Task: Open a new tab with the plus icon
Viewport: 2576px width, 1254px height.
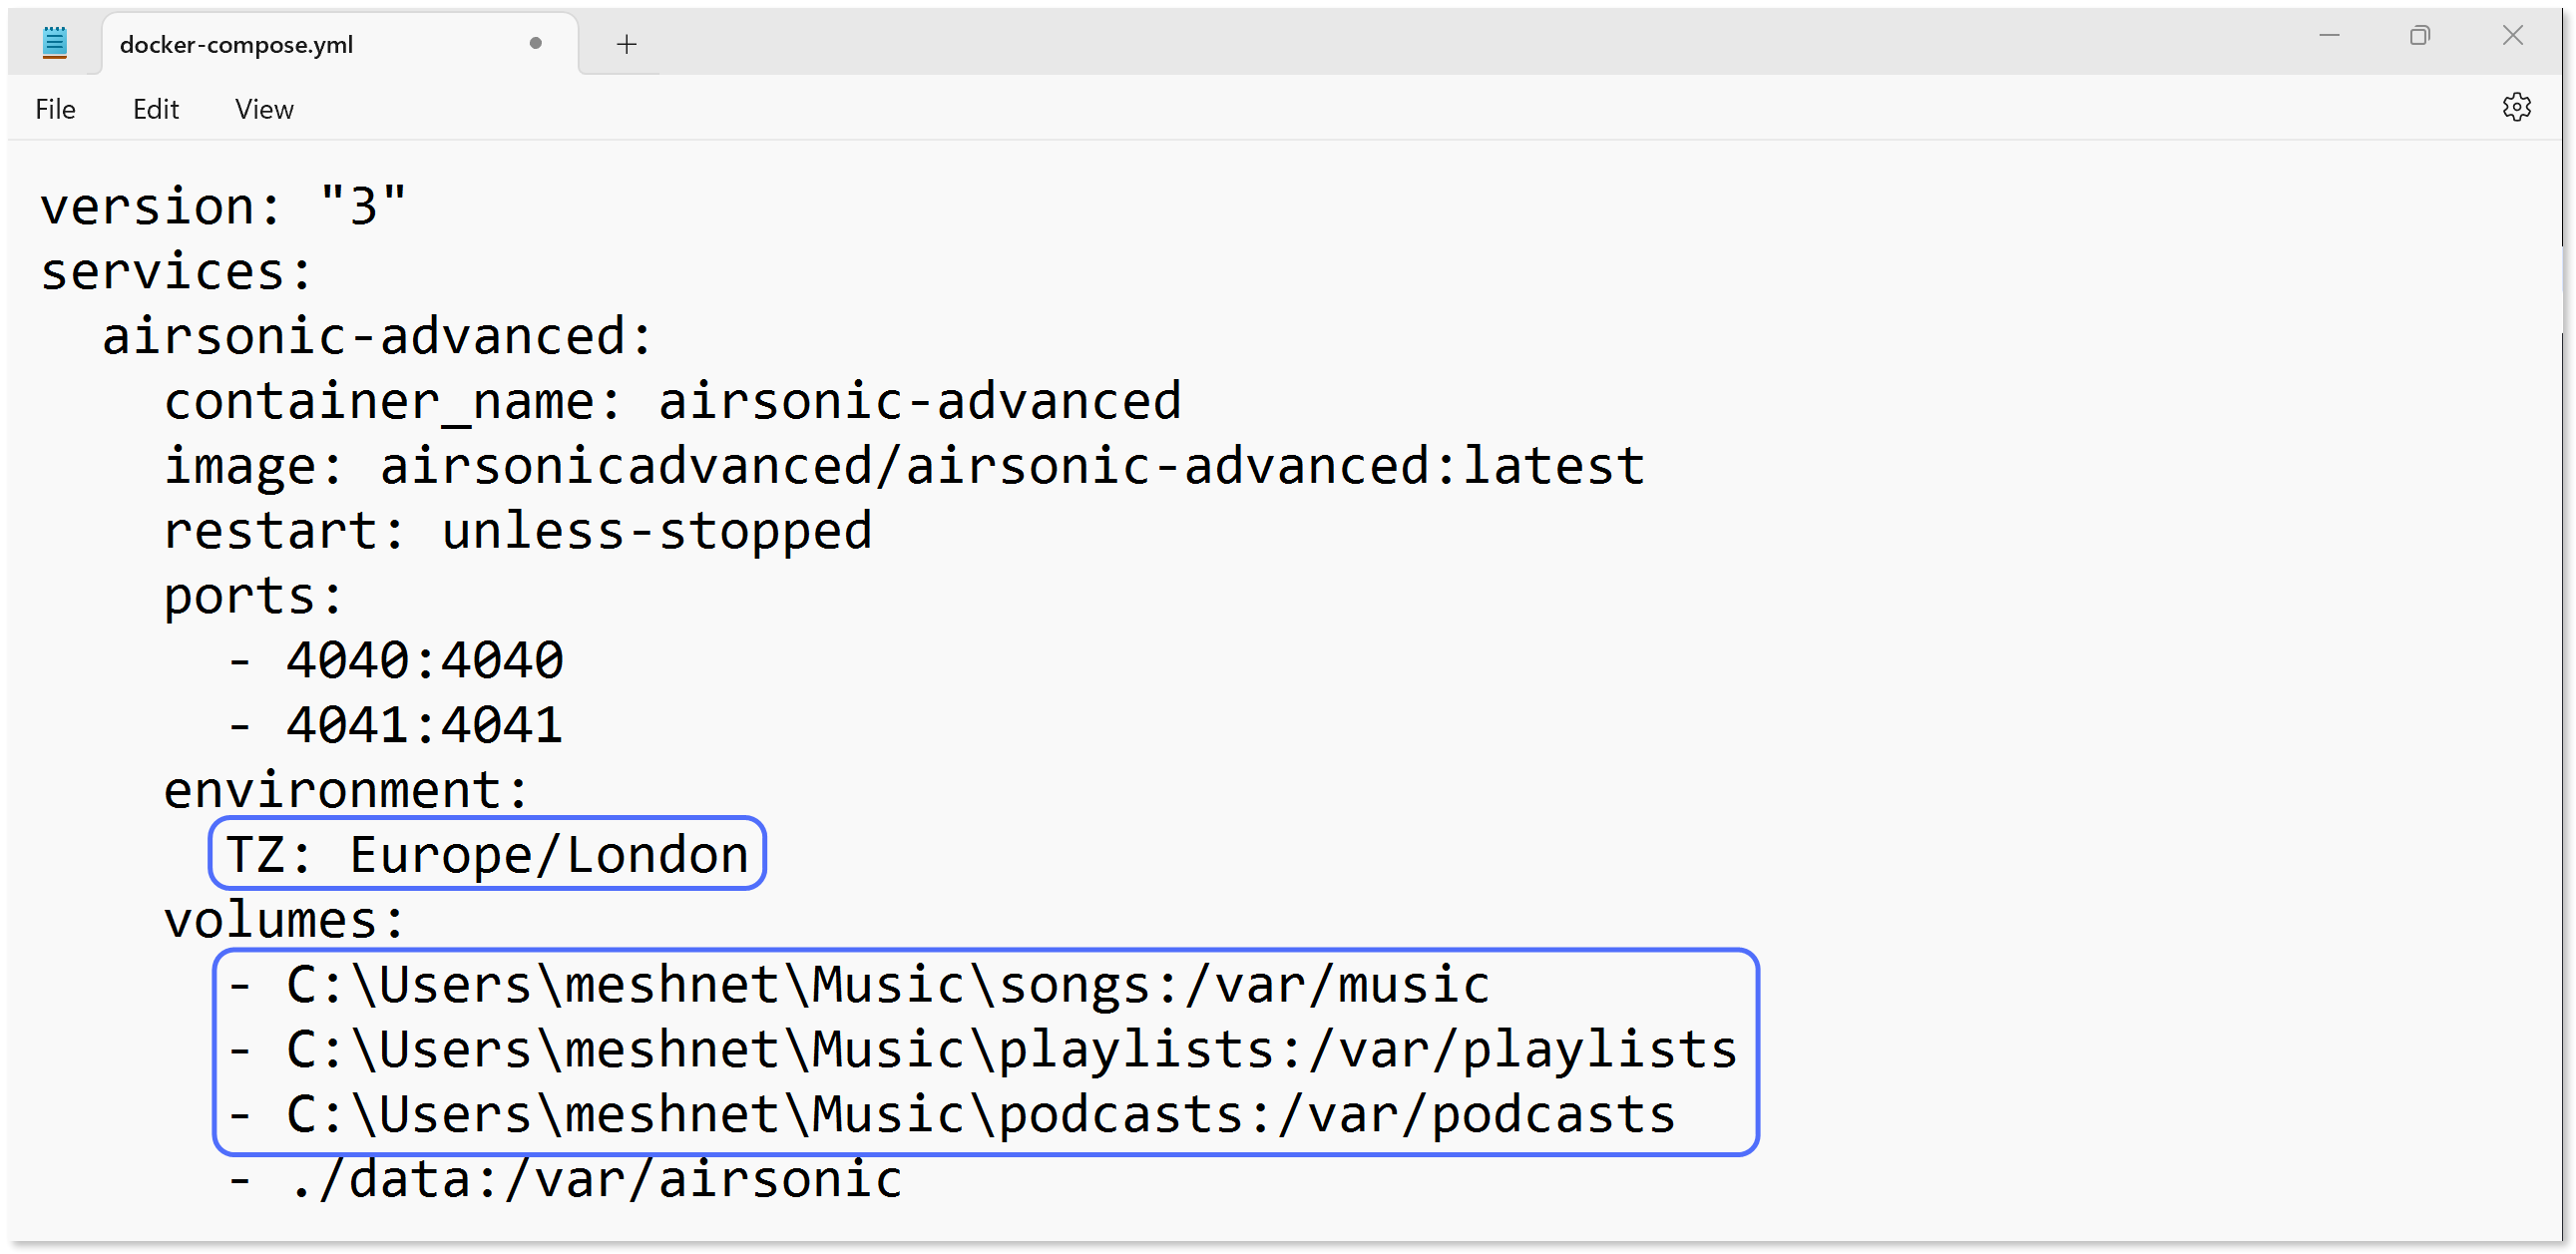Action: click(626, 44)
